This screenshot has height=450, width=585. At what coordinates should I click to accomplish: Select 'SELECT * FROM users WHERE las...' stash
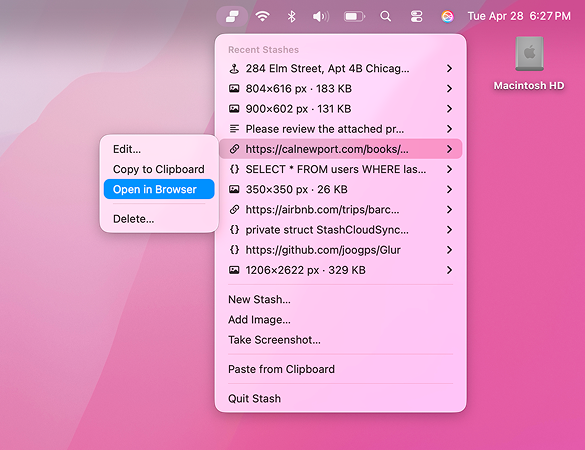(x=341, y=169)
